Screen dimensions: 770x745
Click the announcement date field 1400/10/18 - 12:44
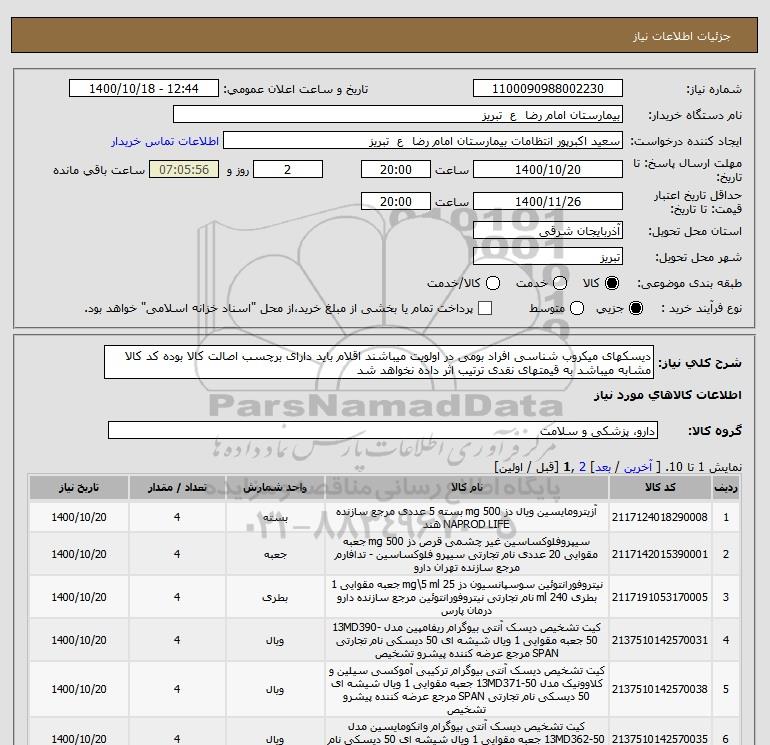(x=143, y=88)
